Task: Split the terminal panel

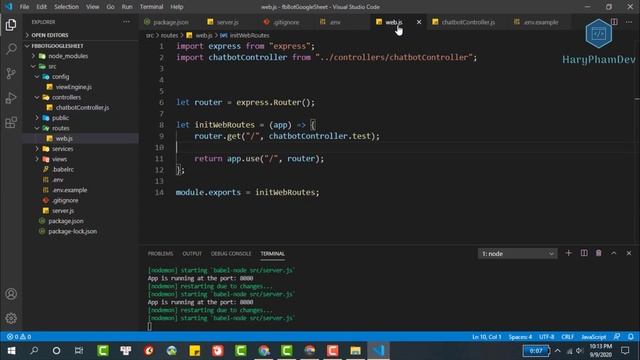Action: click(584, 253)
